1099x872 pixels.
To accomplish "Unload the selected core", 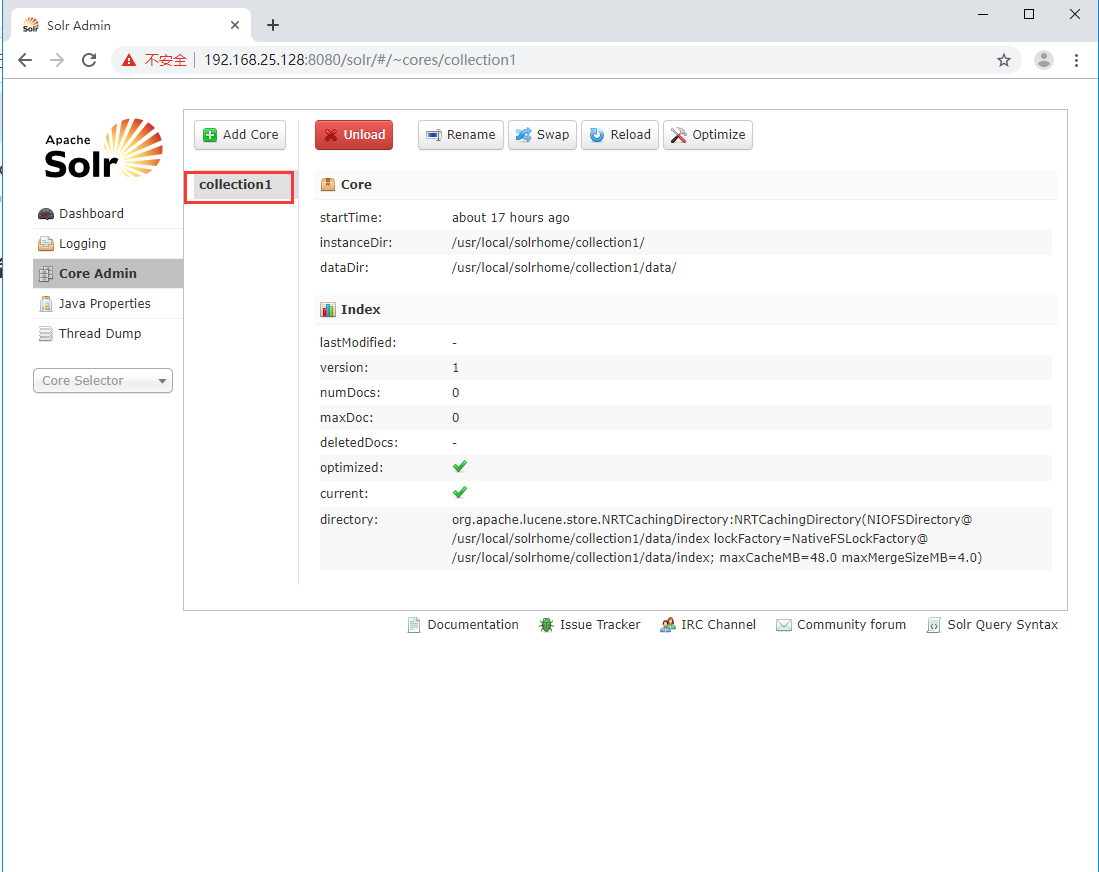I will point(354,135).
